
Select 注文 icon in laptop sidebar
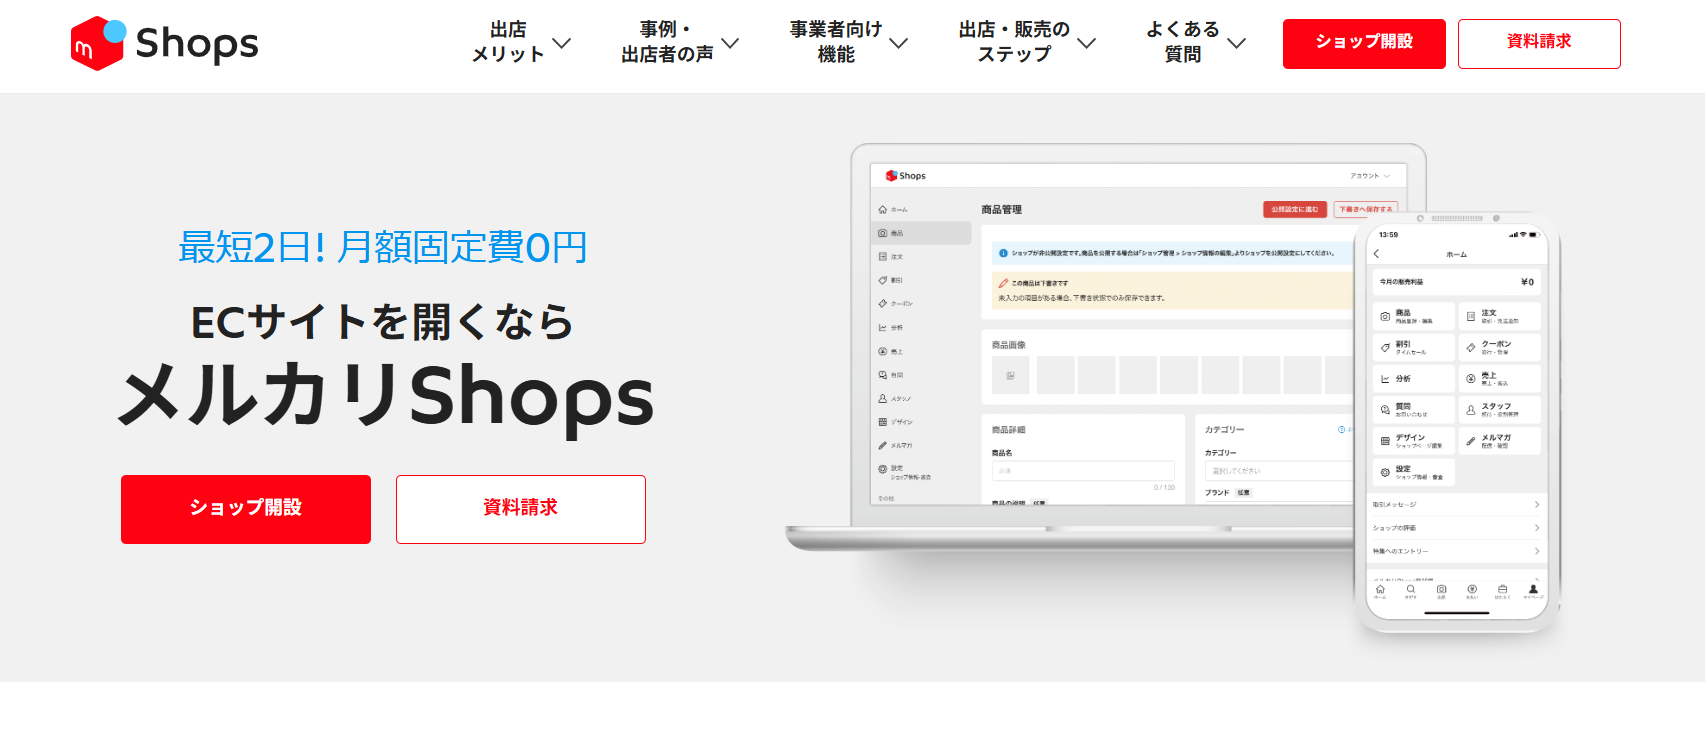coord(883,257)
